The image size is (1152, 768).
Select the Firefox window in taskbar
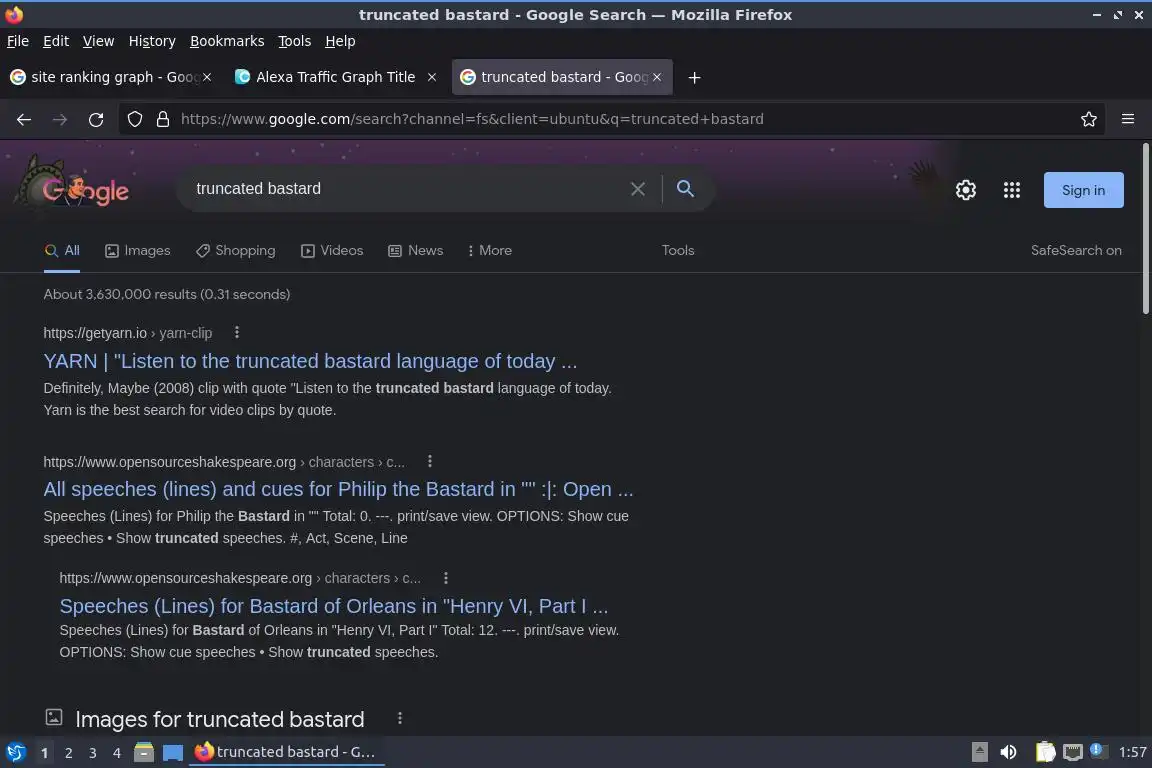[x=287, y=752]
